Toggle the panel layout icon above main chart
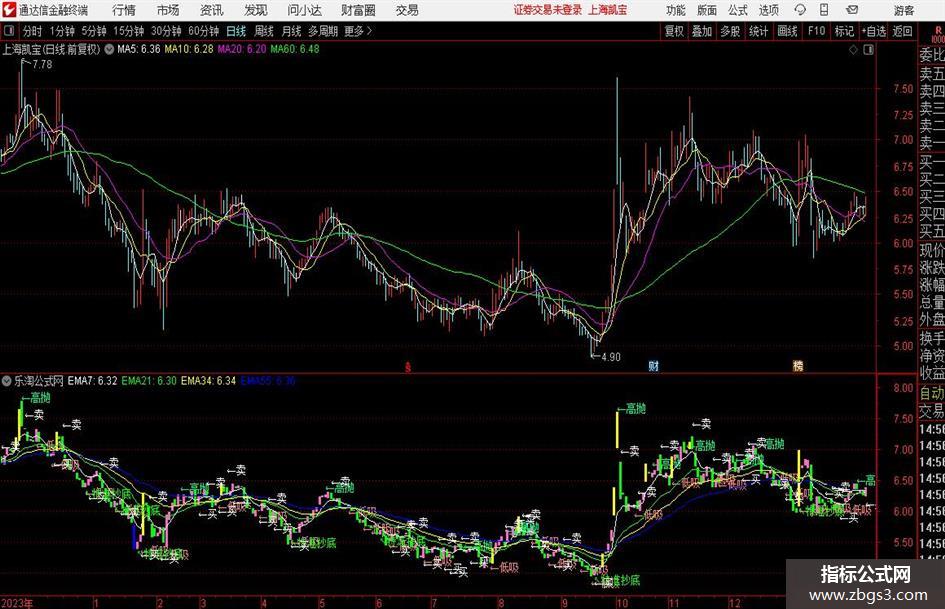This screenshot has height=609, width=945. click(x=868, y=50)
